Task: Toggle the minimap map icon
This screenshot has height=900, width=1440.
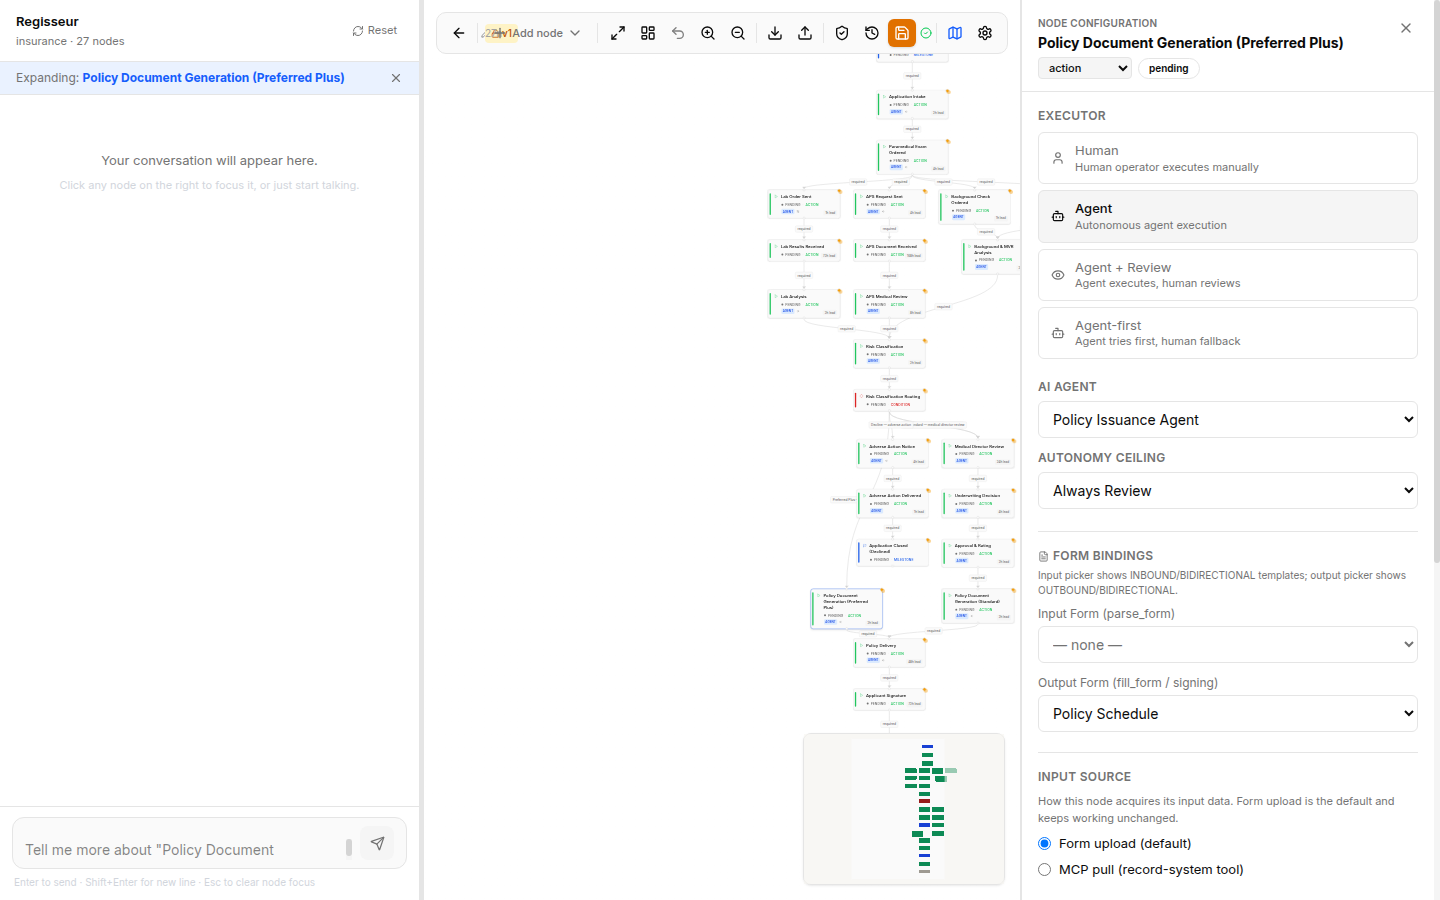Action: [955, 33]
